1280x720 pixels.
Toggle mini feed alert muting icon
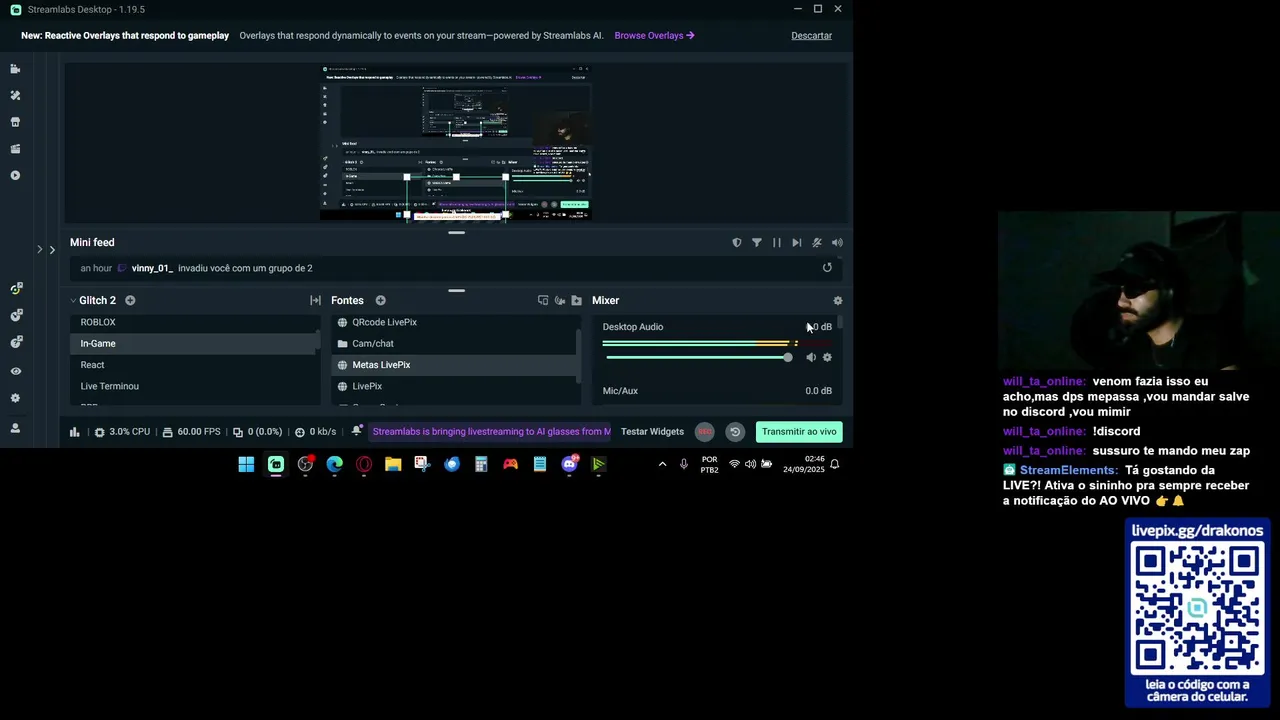tap(816, 242)
